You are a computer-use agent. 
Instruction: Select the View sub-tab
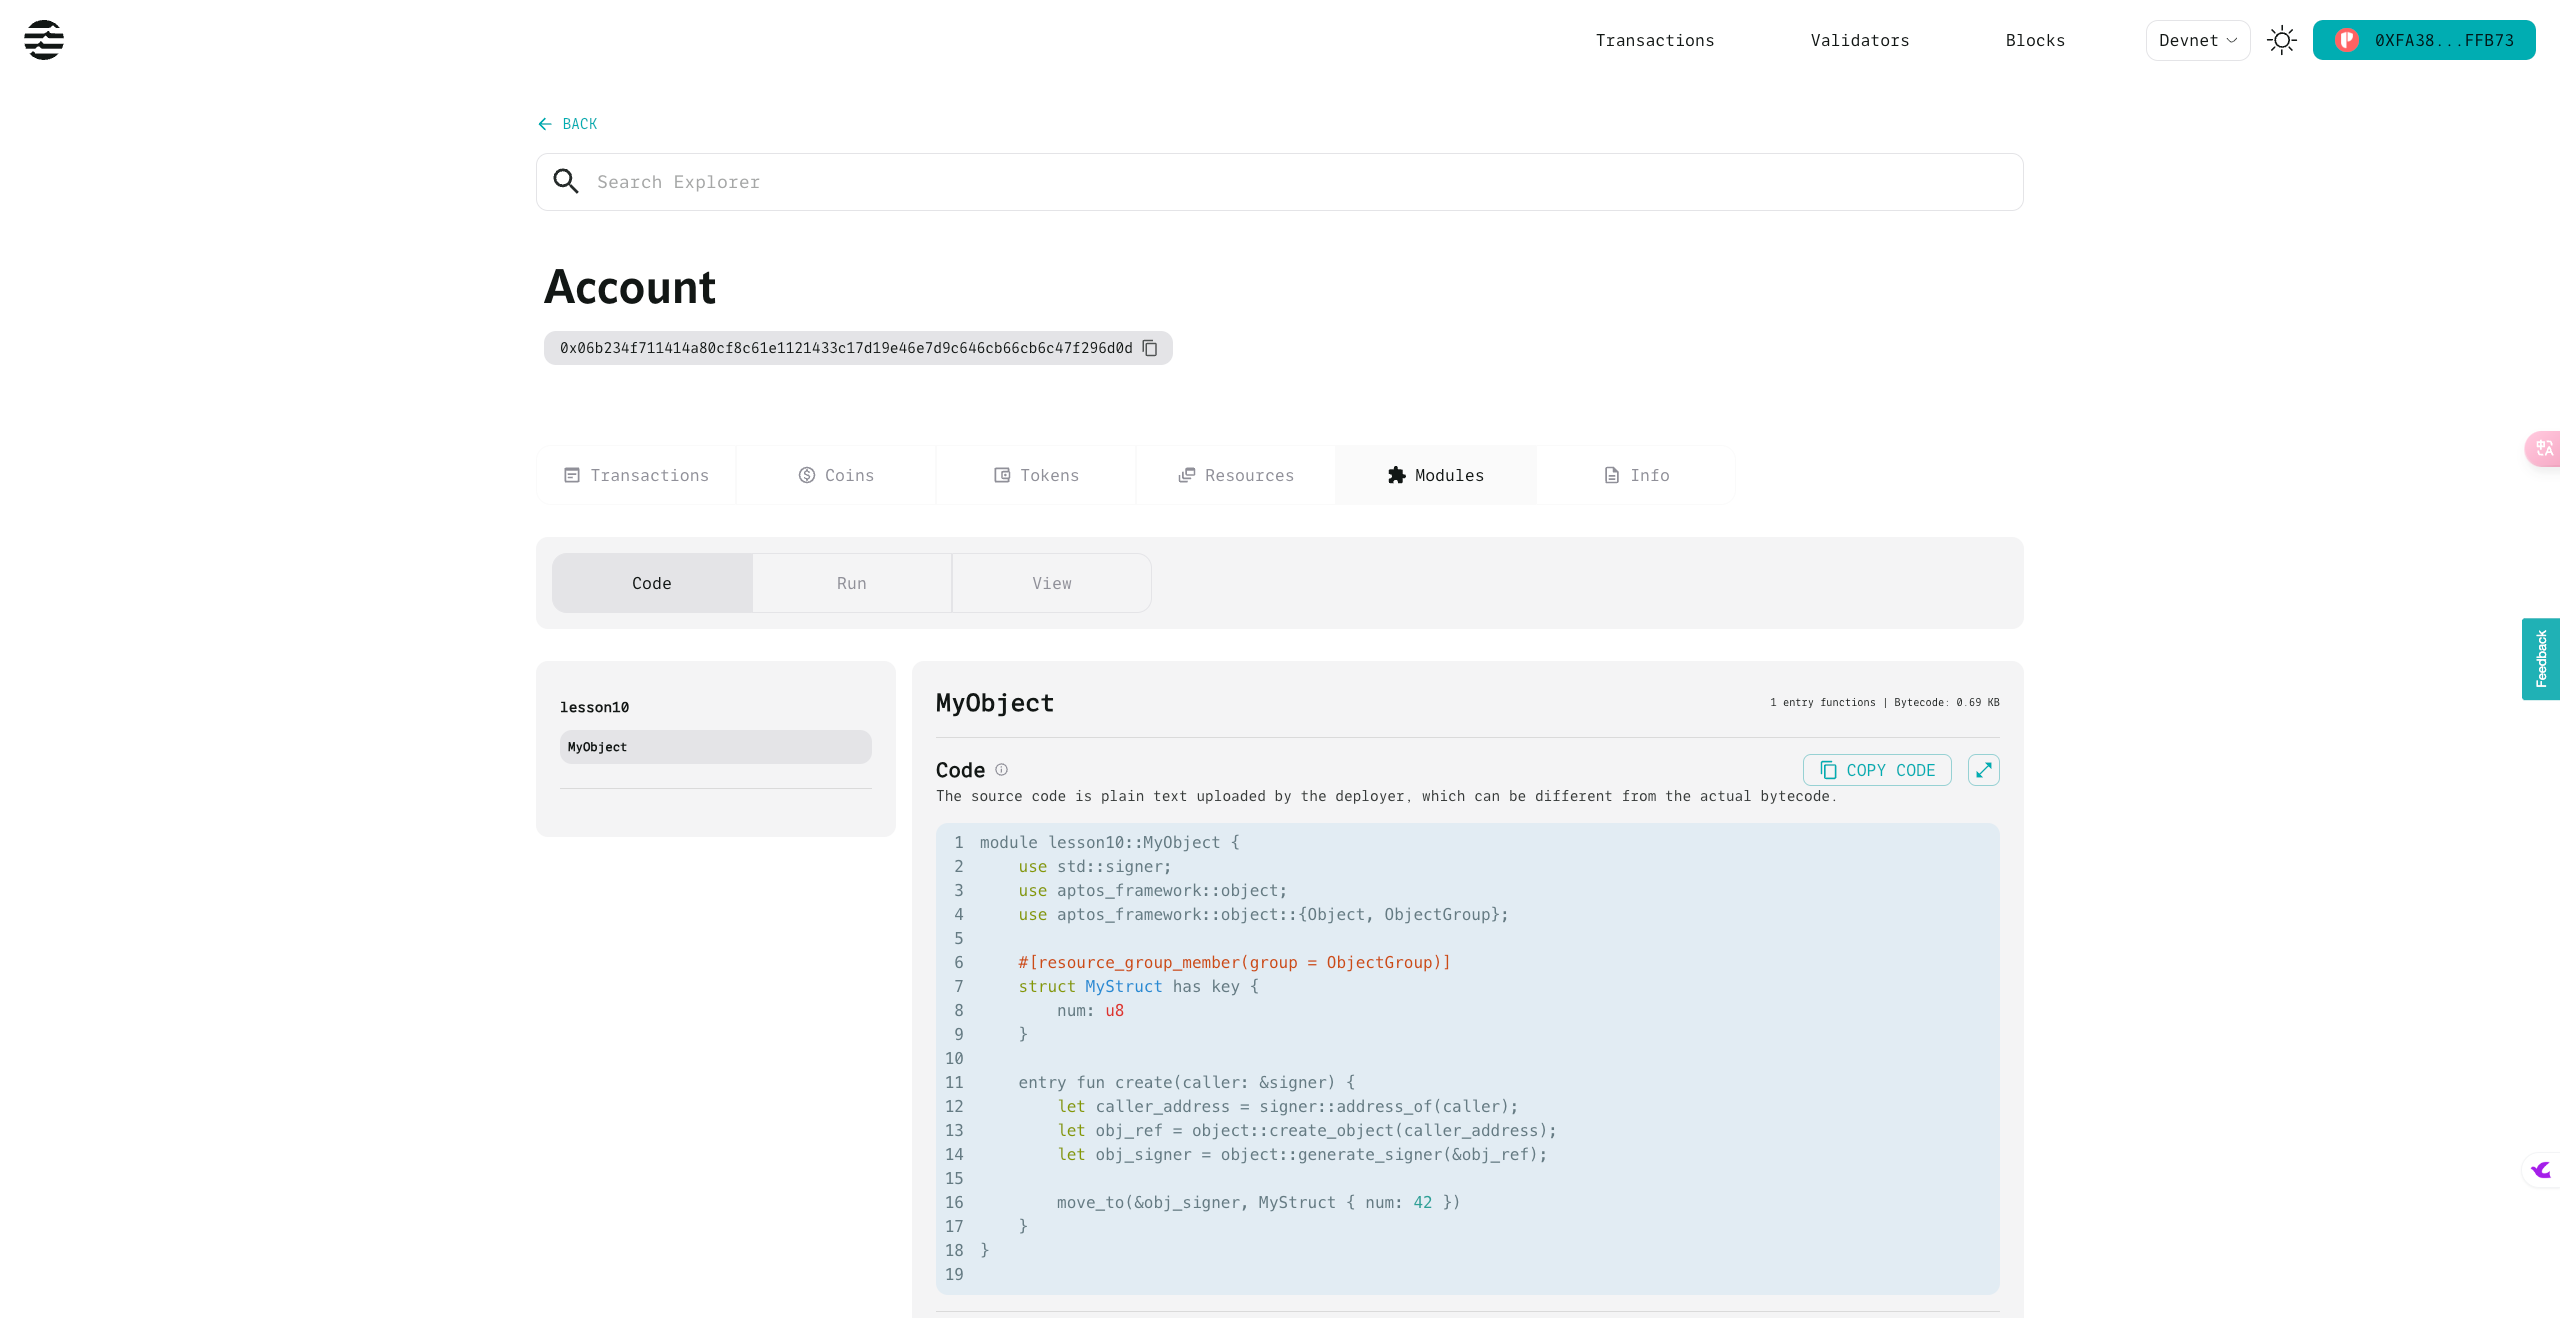click(x=1052, y=583)
